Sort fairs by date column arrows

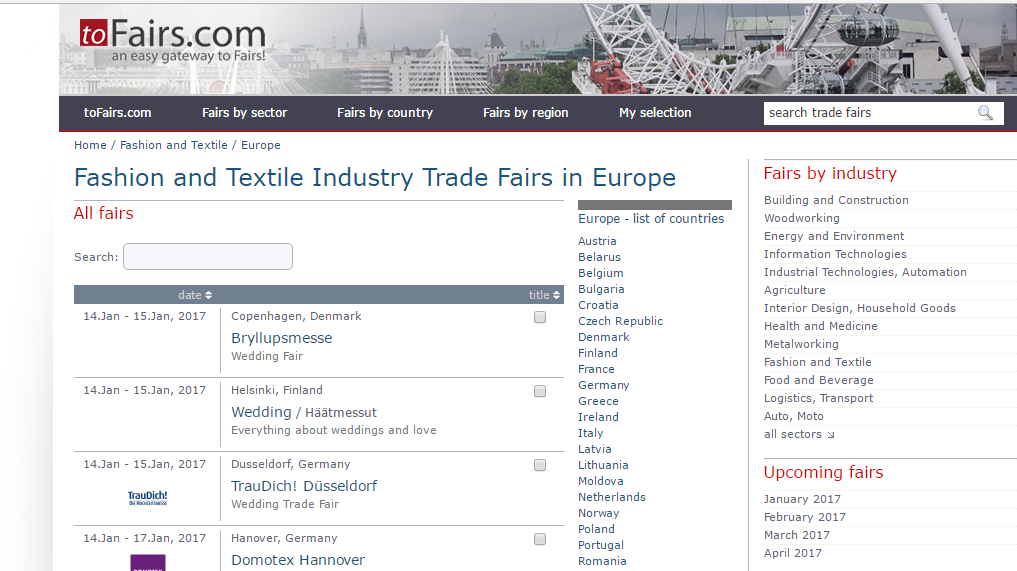pyautogui.click(x=208, y=295)
